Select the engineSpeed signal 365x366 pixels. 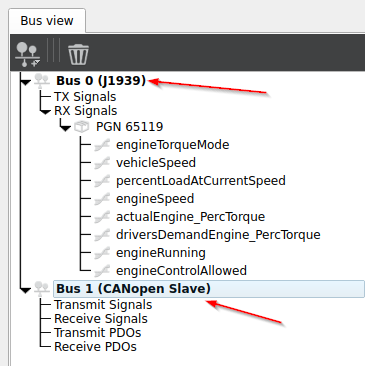point(155,199)
